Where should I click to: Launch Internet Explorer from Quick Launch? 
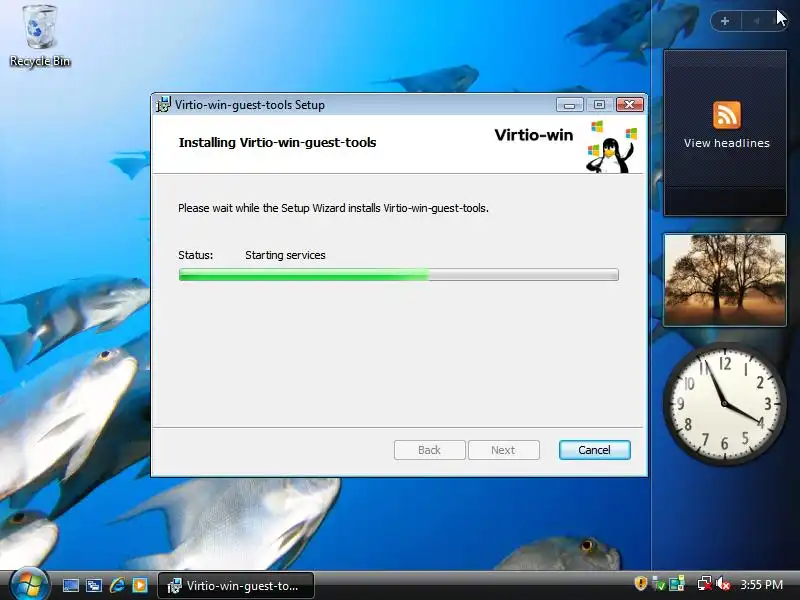117,585
